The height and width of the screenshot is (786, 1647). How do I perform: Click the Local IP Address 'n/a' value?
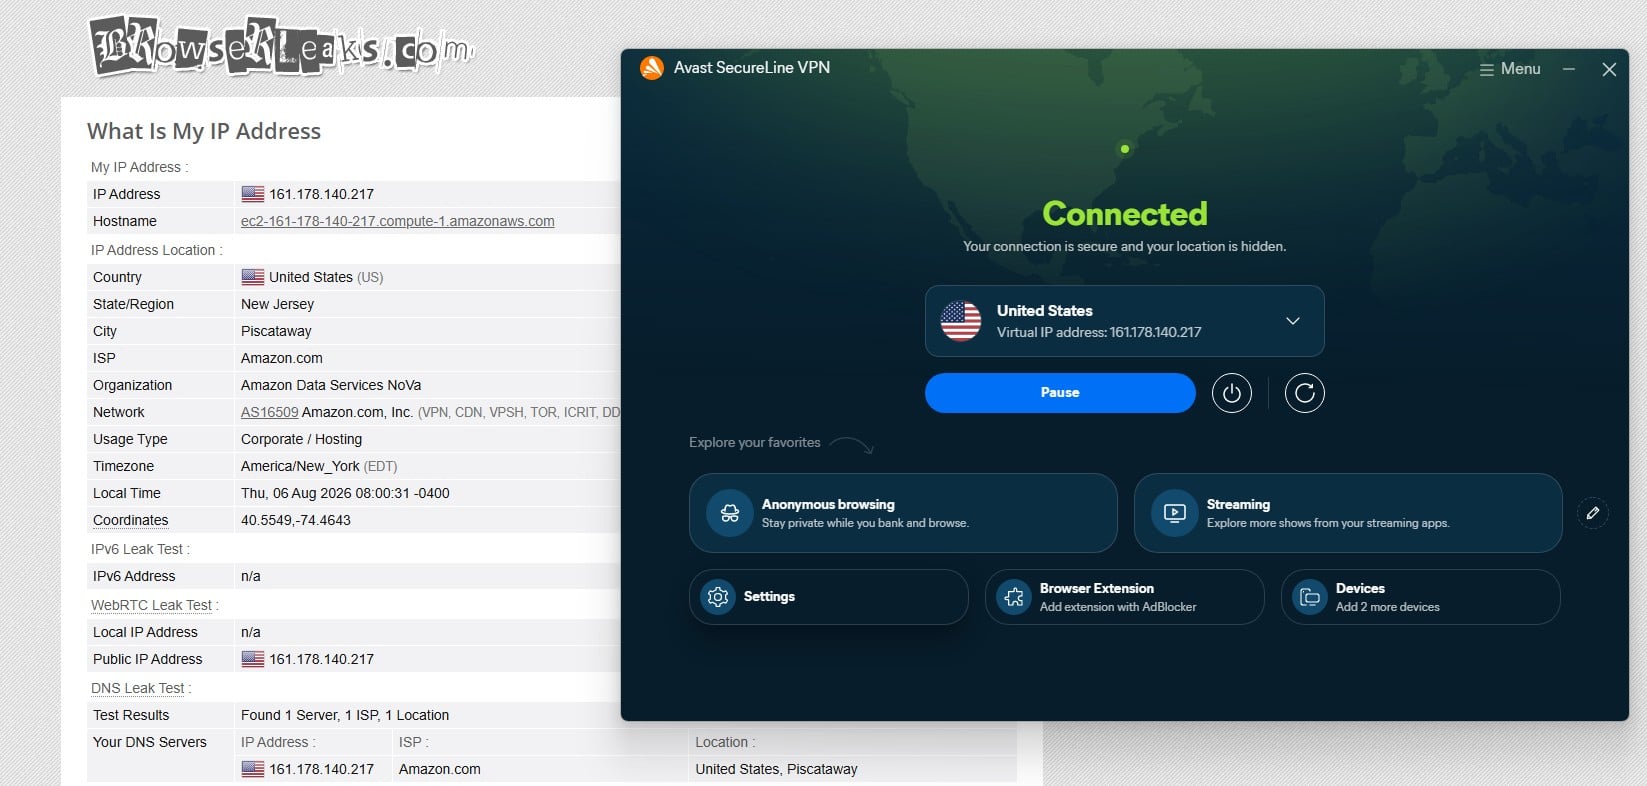tap(251, 632)
